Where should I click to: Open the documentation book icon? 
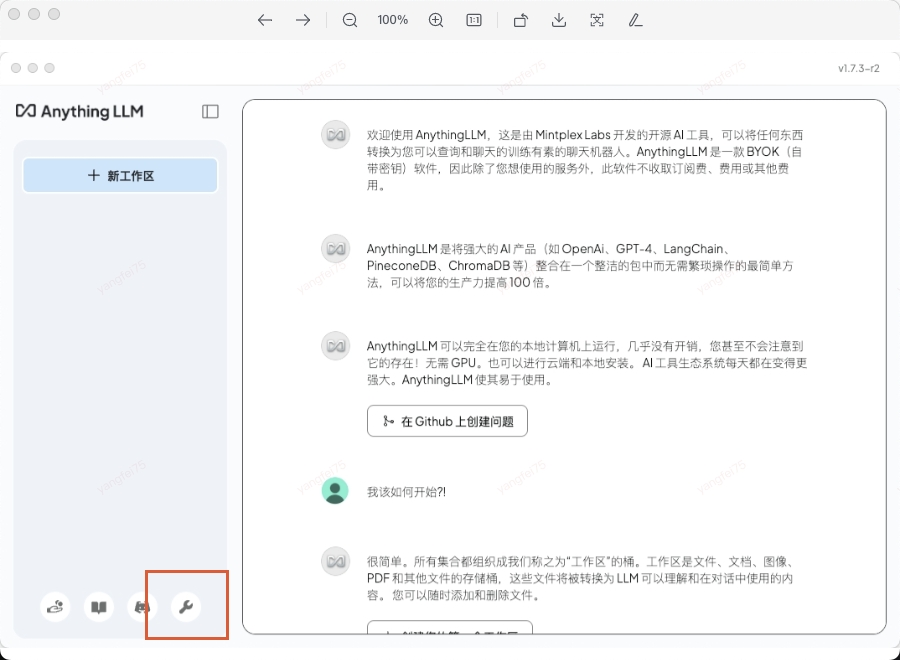coord(99,607)
